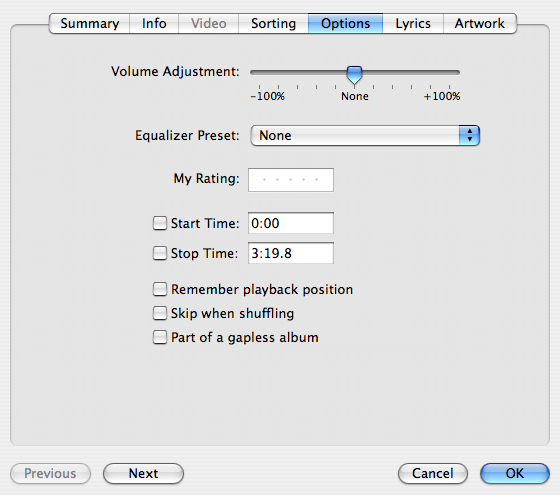Click the Options tab
Screen dimensions: 560x495
[x=345, y=24]
